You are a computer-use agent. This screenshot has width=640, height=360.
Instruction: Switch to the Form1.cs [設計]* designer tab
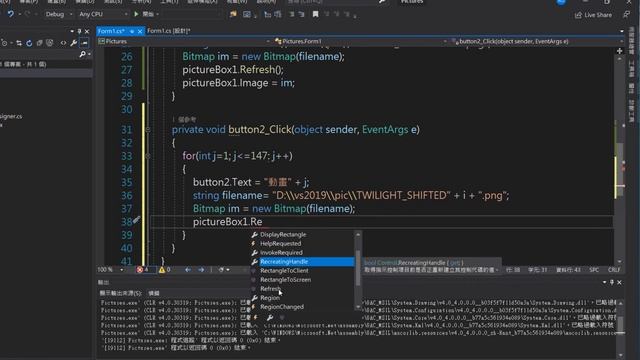click(169, 31)
